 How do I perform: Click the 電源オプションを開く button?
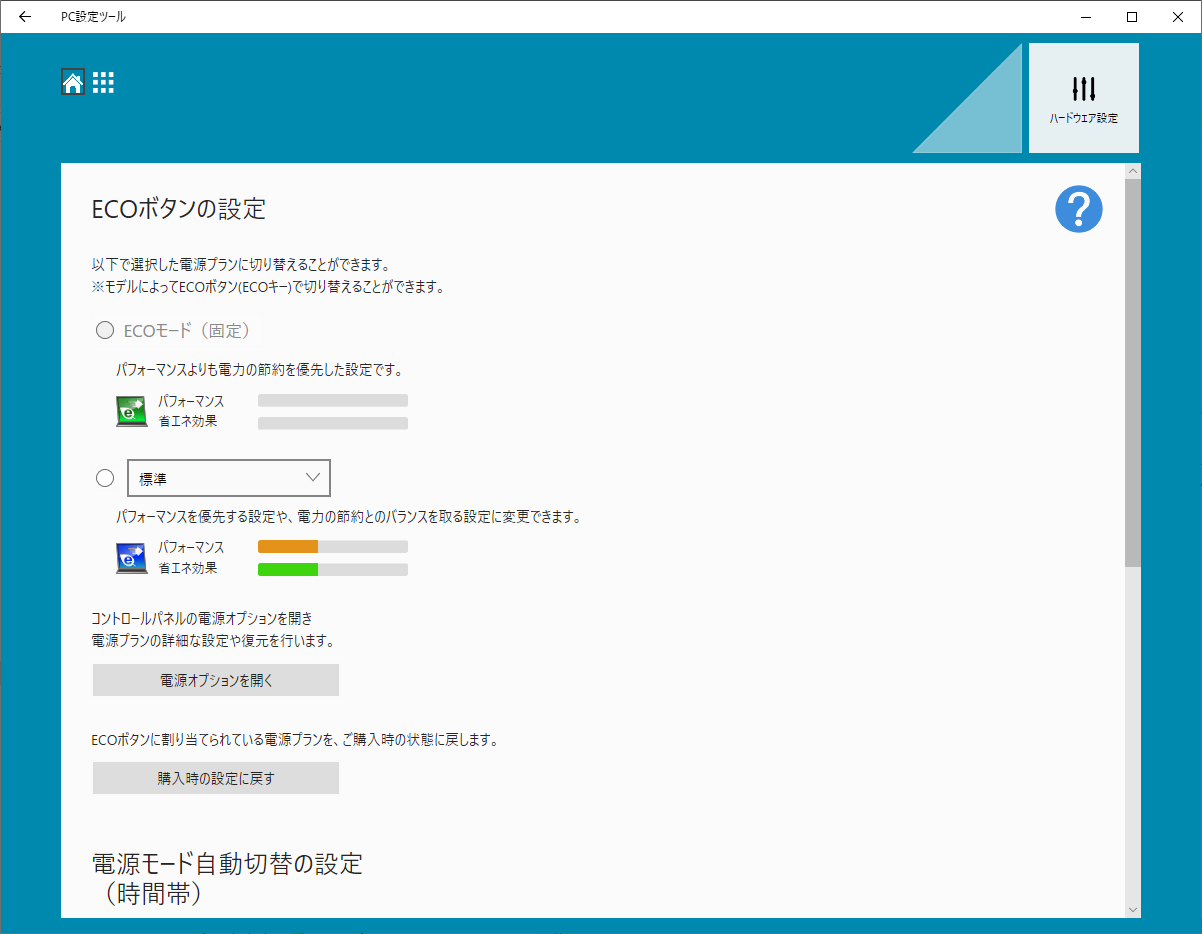point(215,679)
